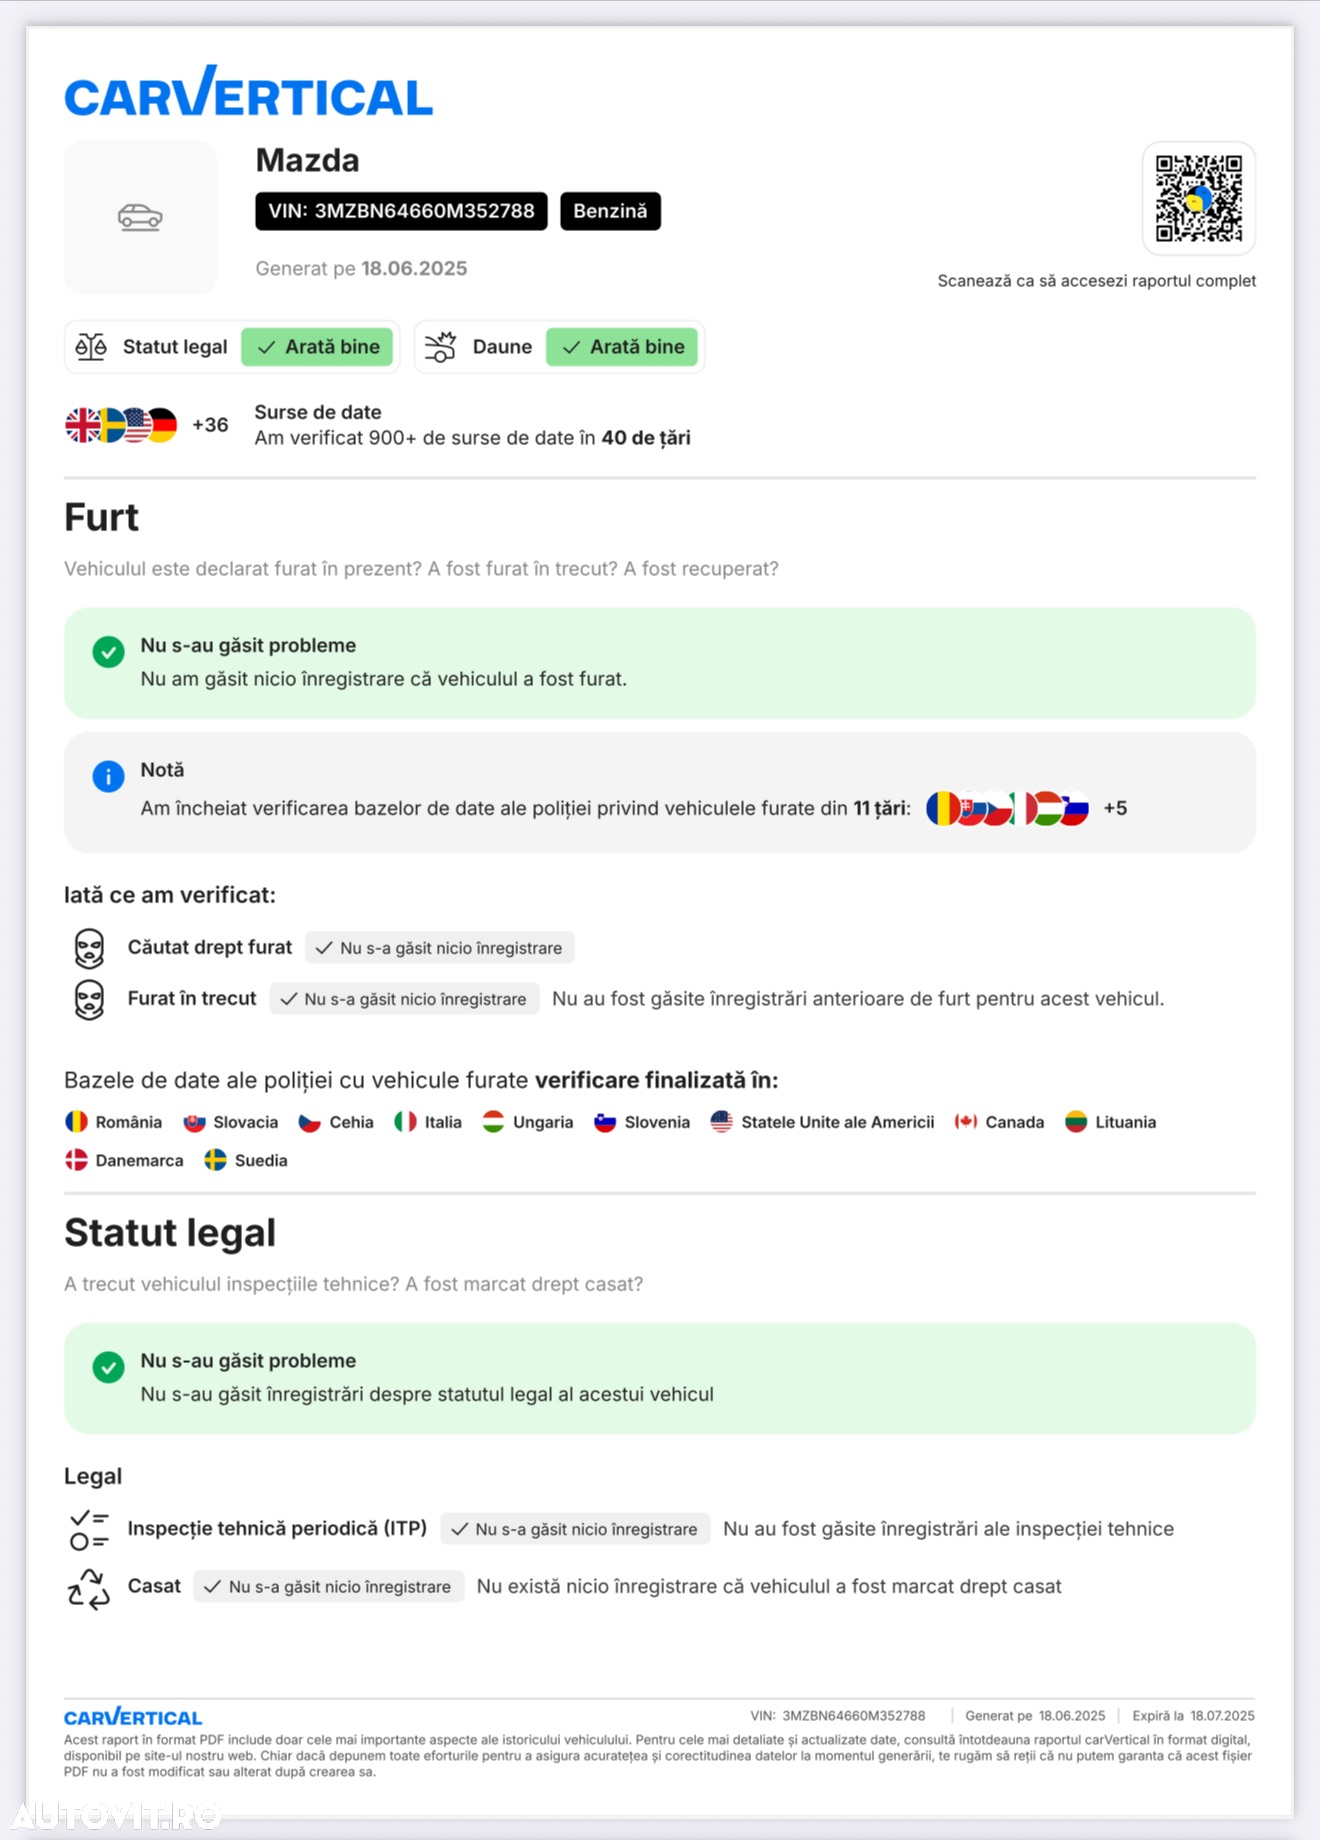This screenshot has width=1320, height=1840.
Task: Click Arată bine badge next to Daune
Action: pos(622,347)
